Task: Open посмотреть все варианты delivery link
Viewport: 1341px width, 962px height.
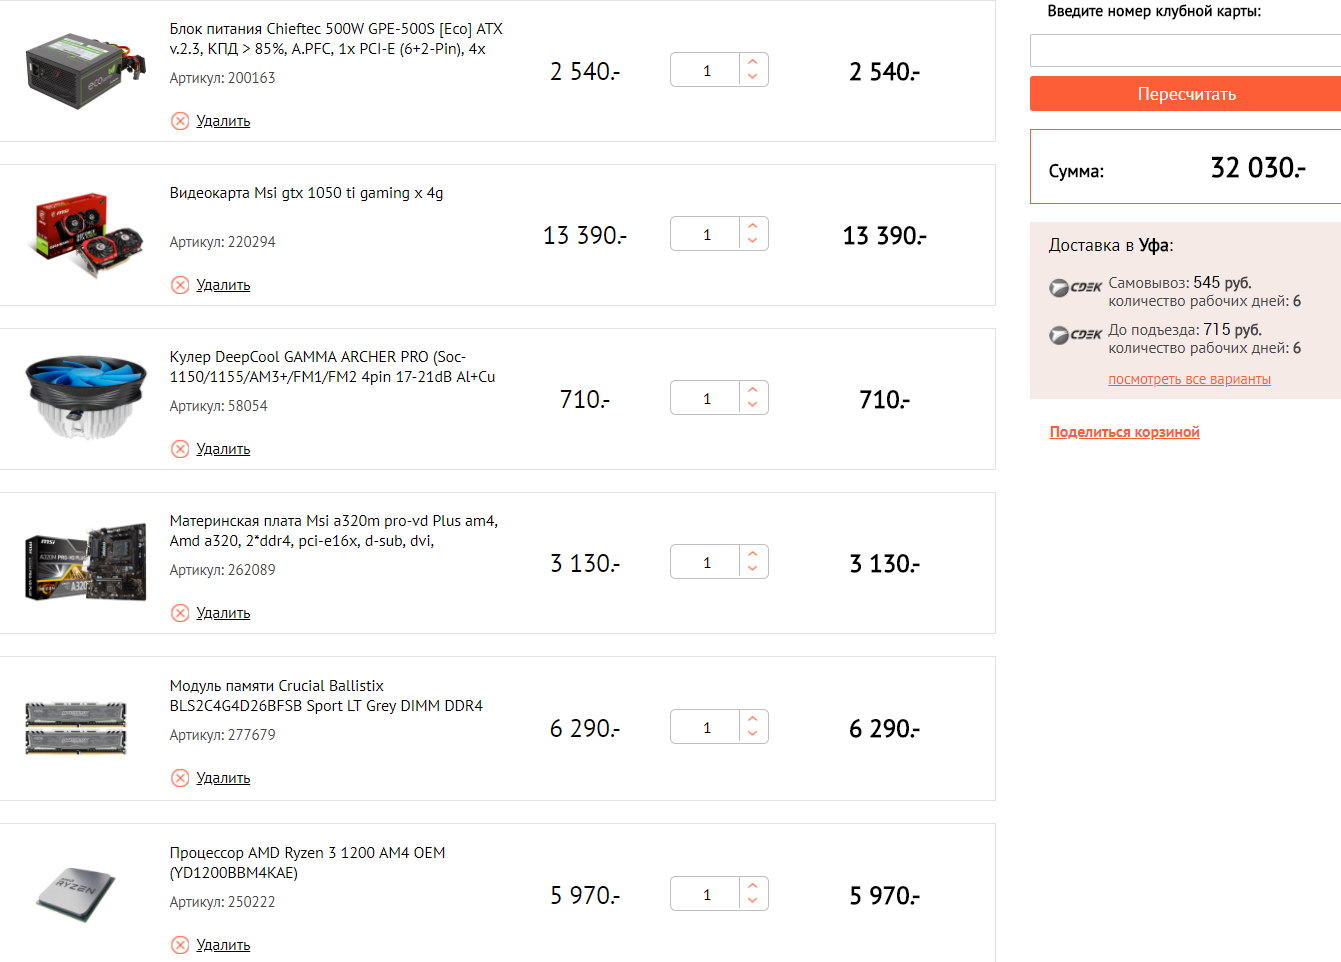Action: 1189,379
